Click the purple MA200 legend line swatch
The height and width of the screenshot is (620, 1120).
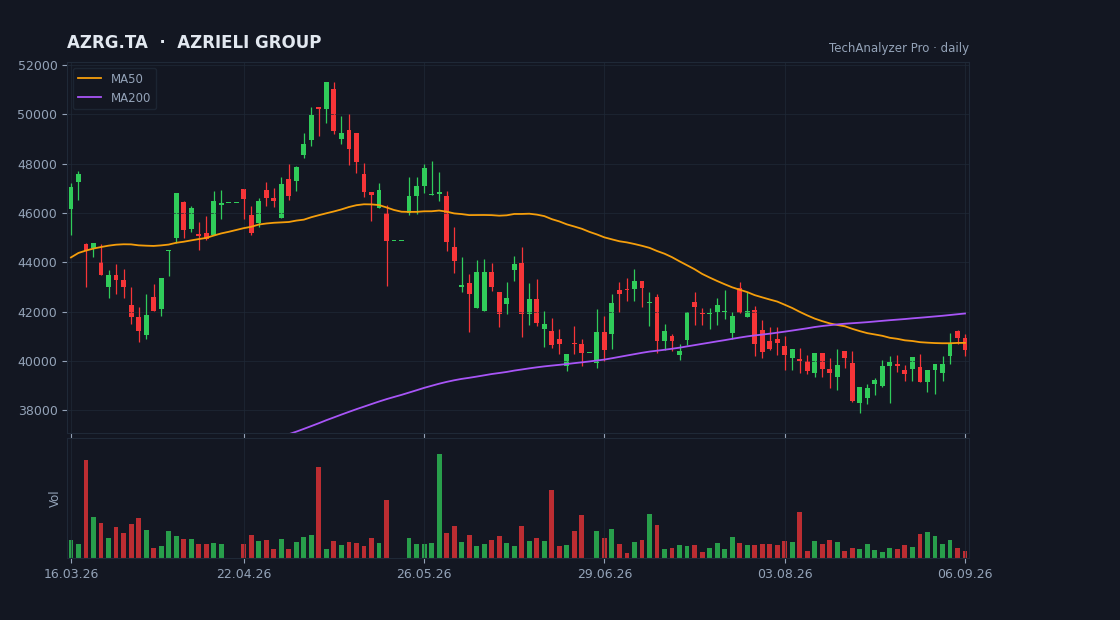pos(89,98)
